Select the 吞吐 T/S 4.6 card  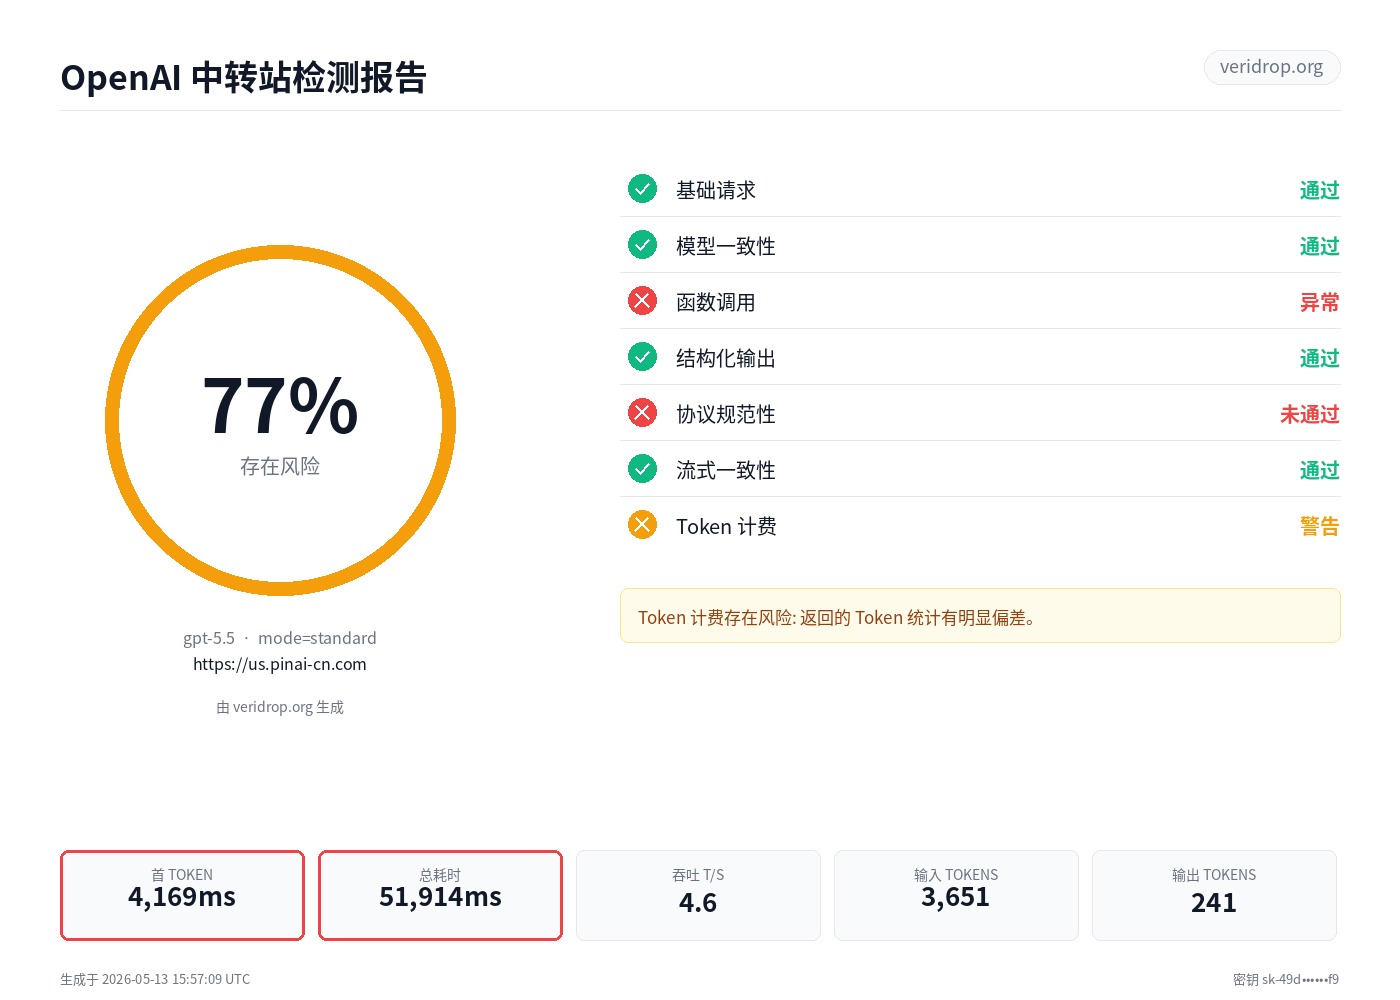[x=698, y=895]
